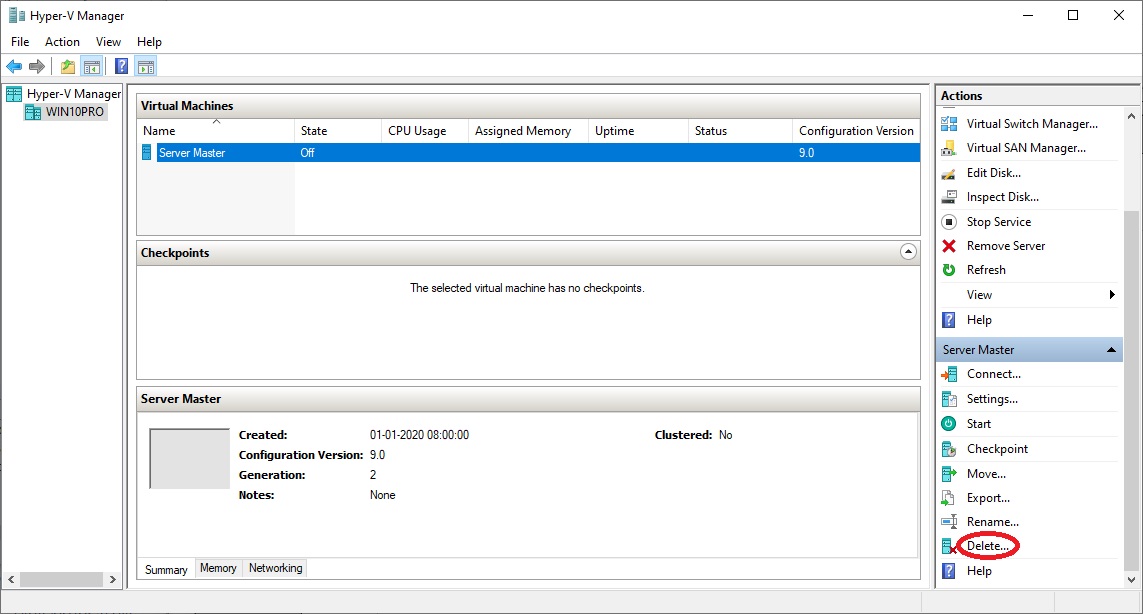
Task: Click the Virtual SAN Manager icon
Action: [x=949, y=148]
